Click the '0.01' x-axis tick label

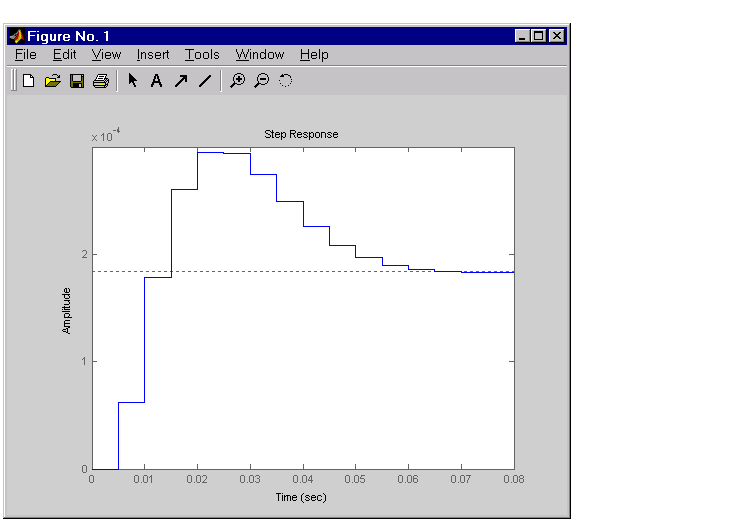pos(143,479)
